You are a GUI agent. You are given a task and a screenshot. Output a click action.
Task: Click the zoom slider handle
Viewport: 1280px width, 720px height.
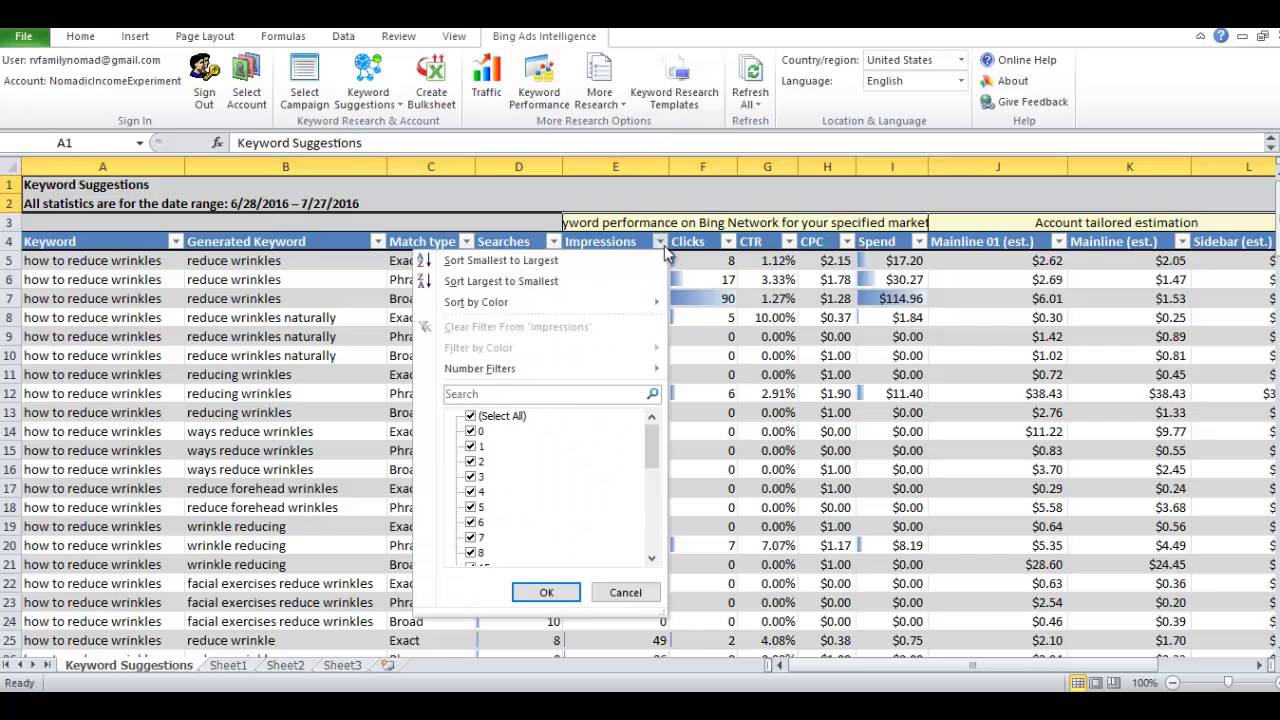(x=1228, y=683)
